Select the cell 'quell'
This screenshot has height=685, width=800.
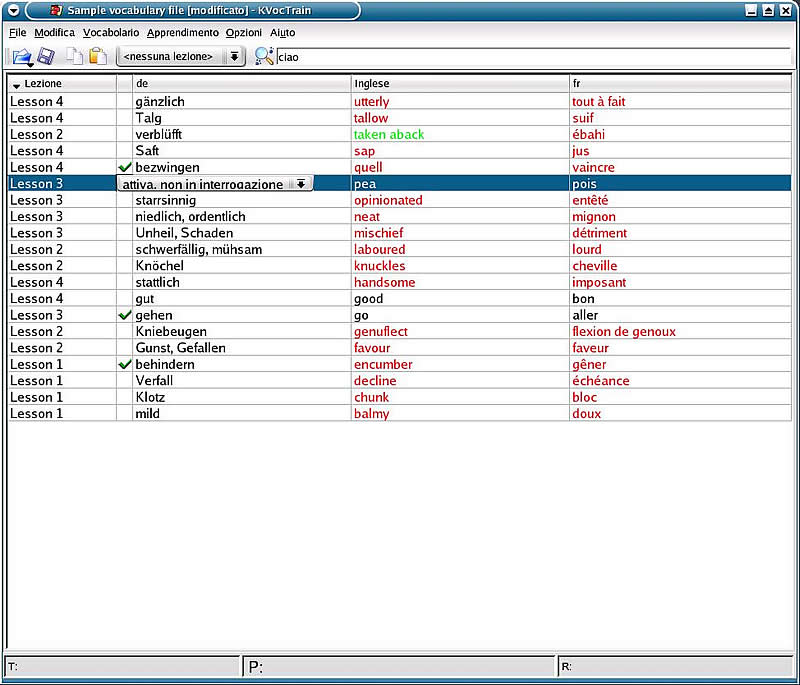pyautogui.click(x=460, y=167)
